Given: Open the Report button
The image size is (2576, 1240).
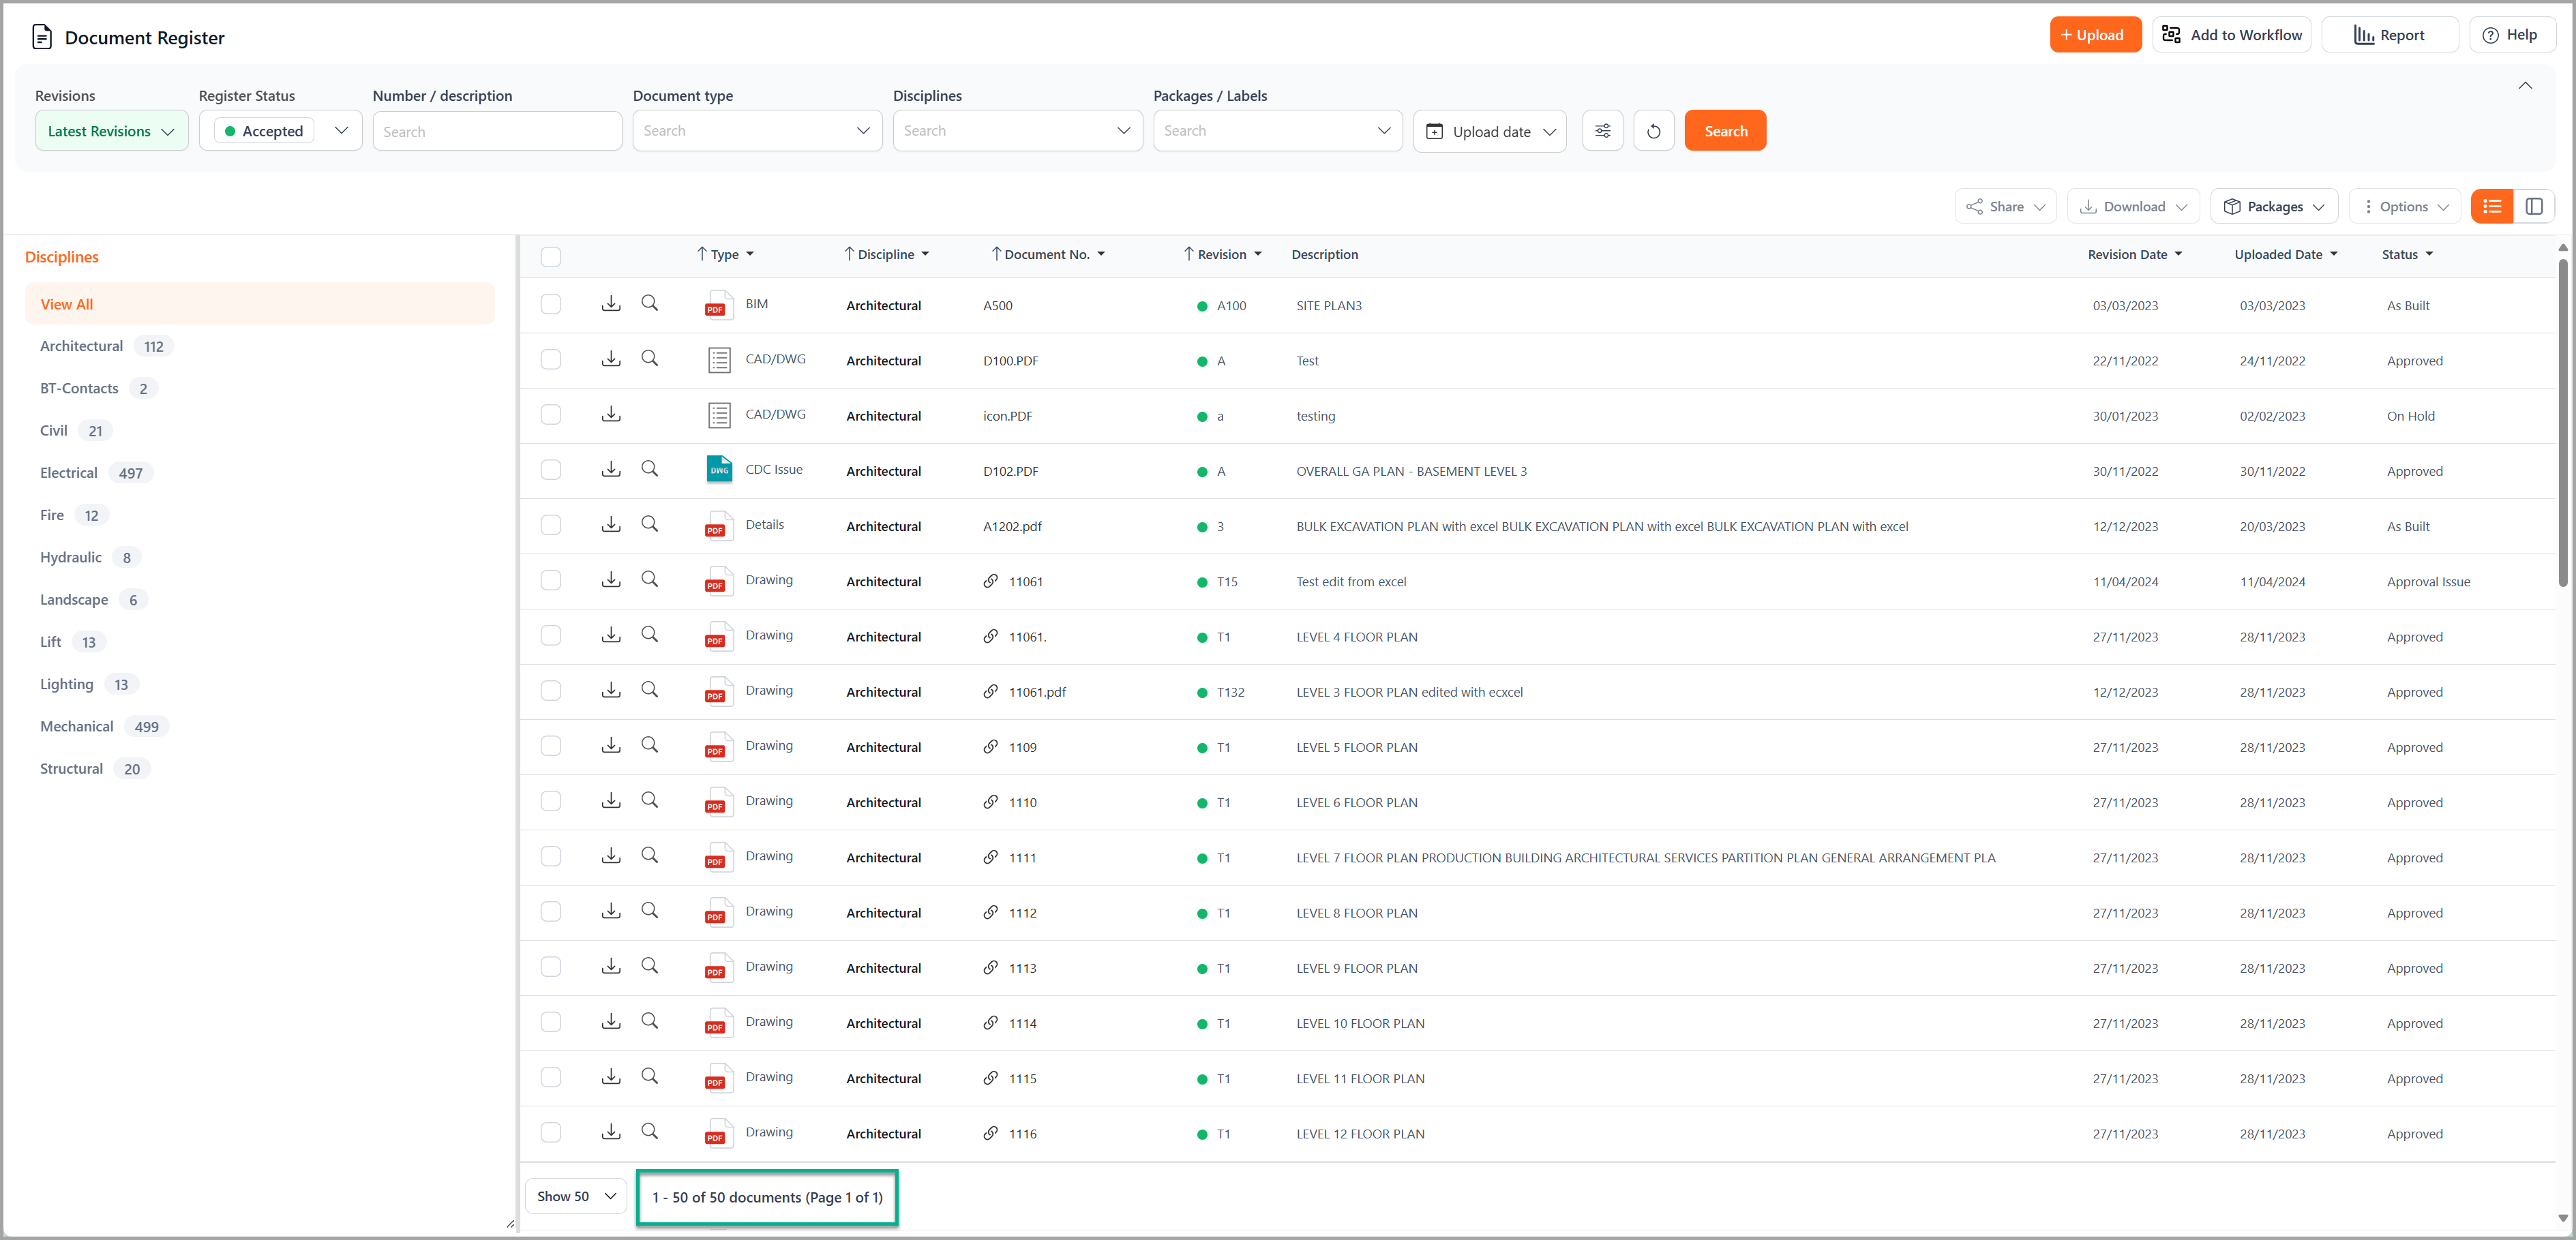Looking at the screenshot, I should point(2389,35).
